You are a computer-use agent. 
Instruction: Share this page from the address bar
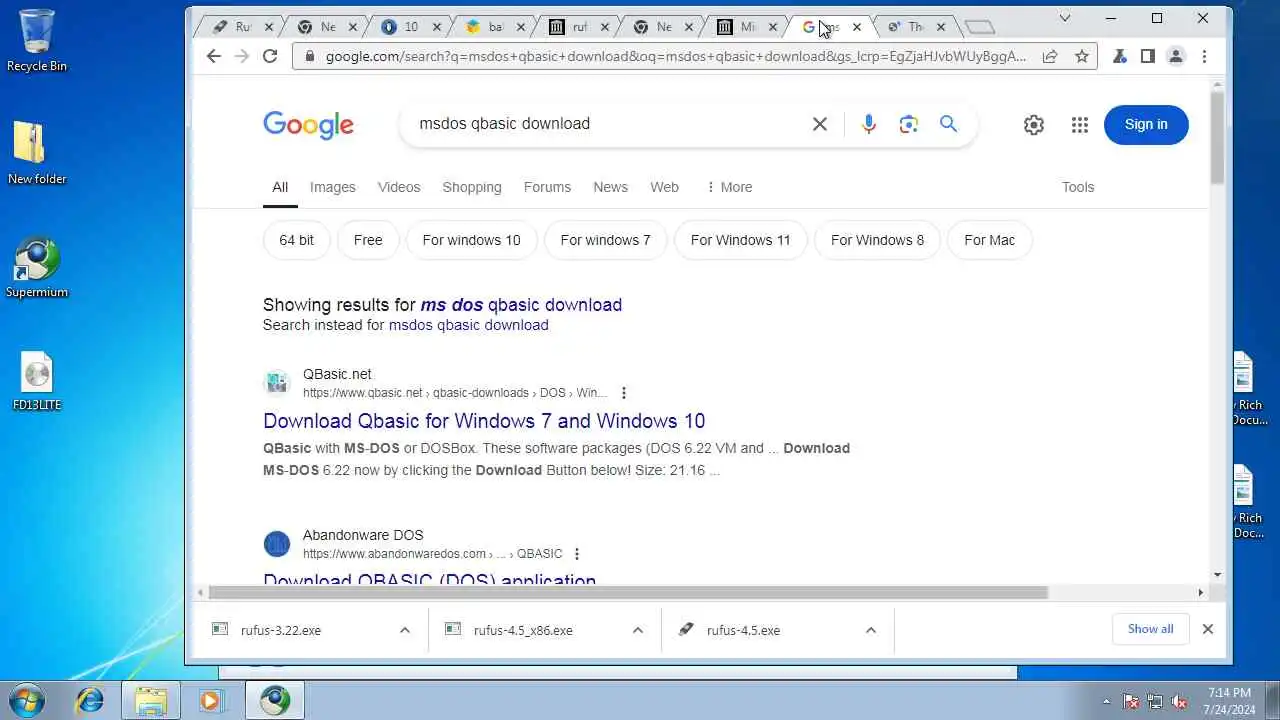tap(1050, 57)
